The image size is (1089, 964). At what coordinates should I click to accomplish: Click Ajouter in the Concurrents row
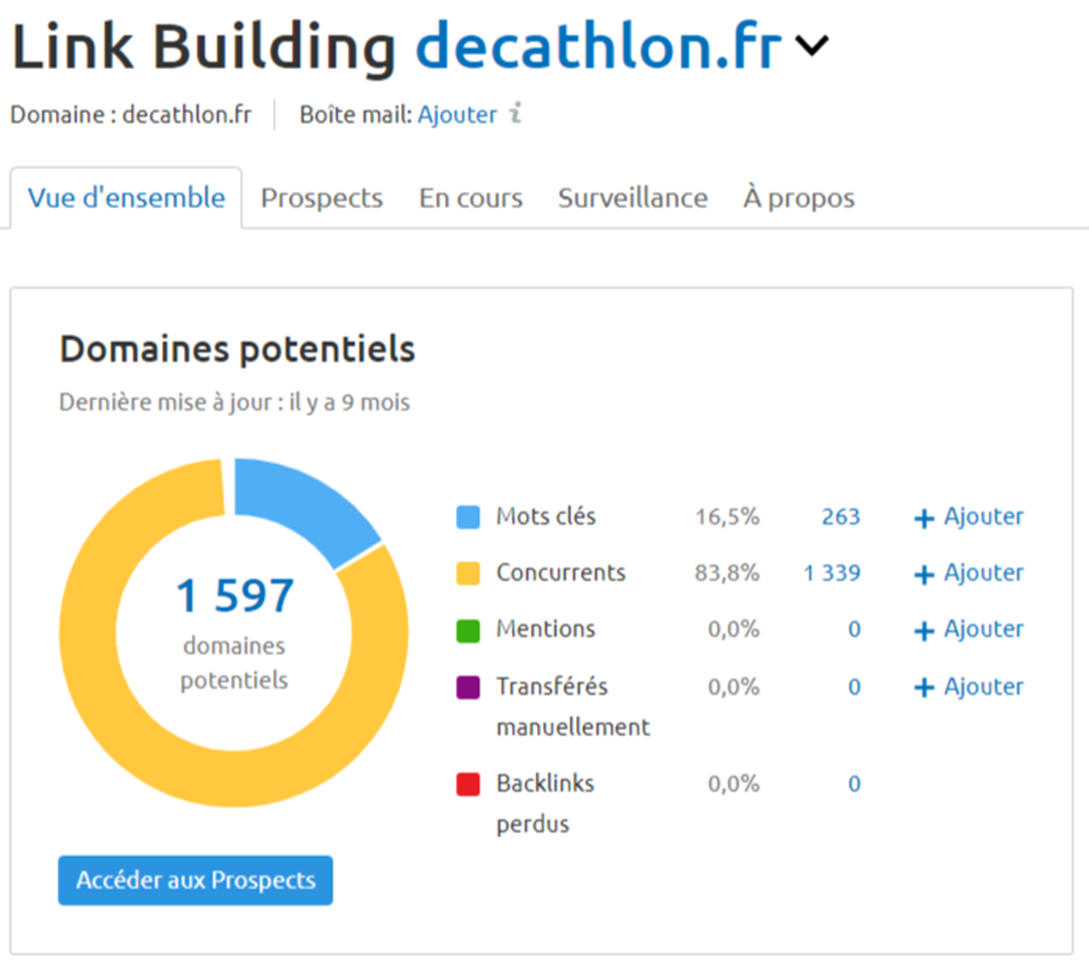[983, 573]
